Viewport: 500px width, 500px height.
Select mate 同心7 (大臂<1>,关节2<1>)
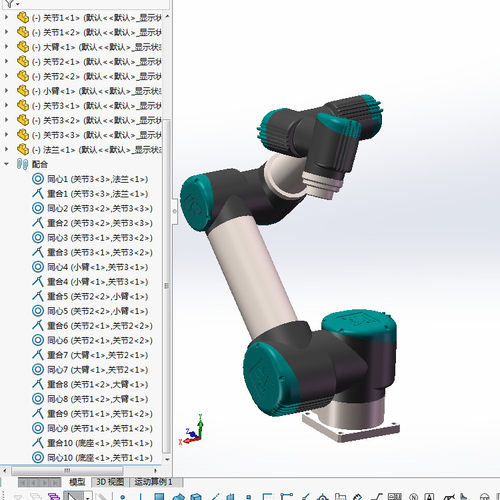[90, 370]
